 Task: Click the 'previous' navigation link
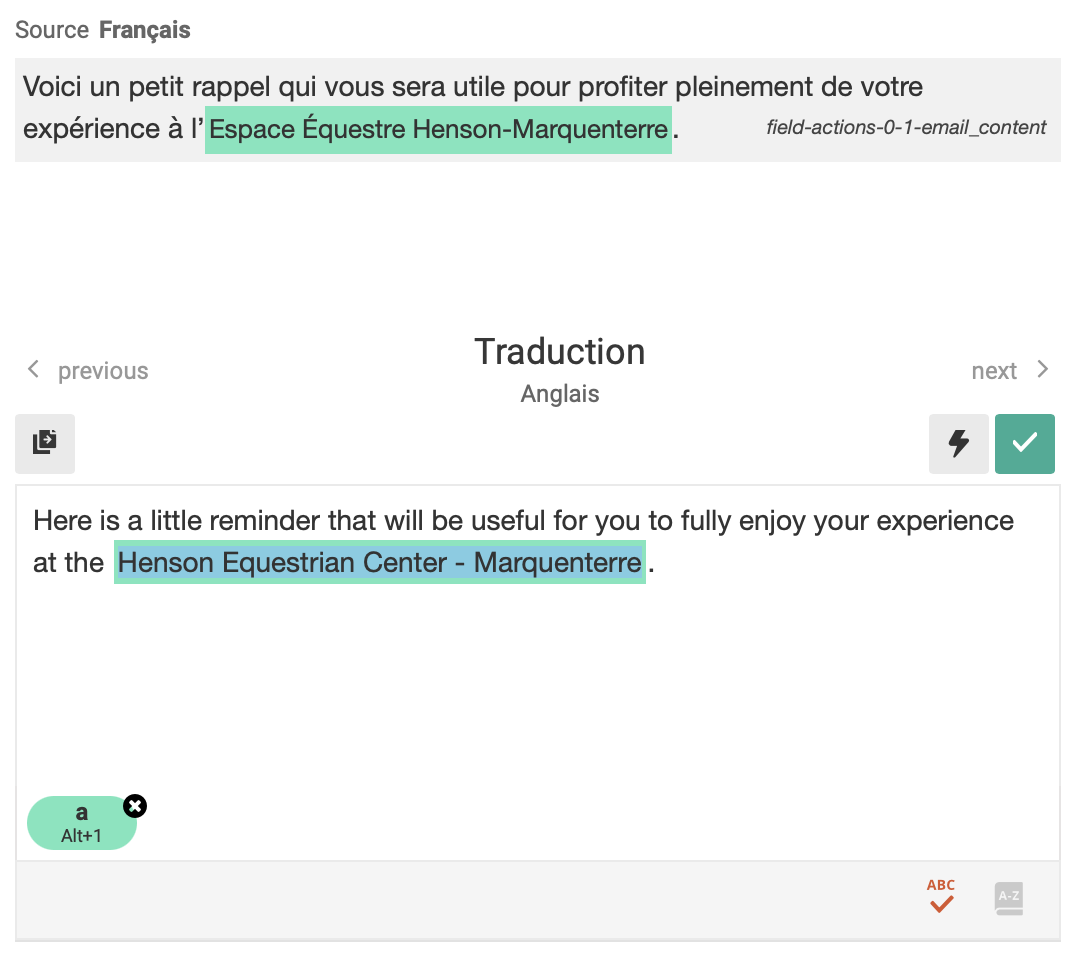pos(103,371)
